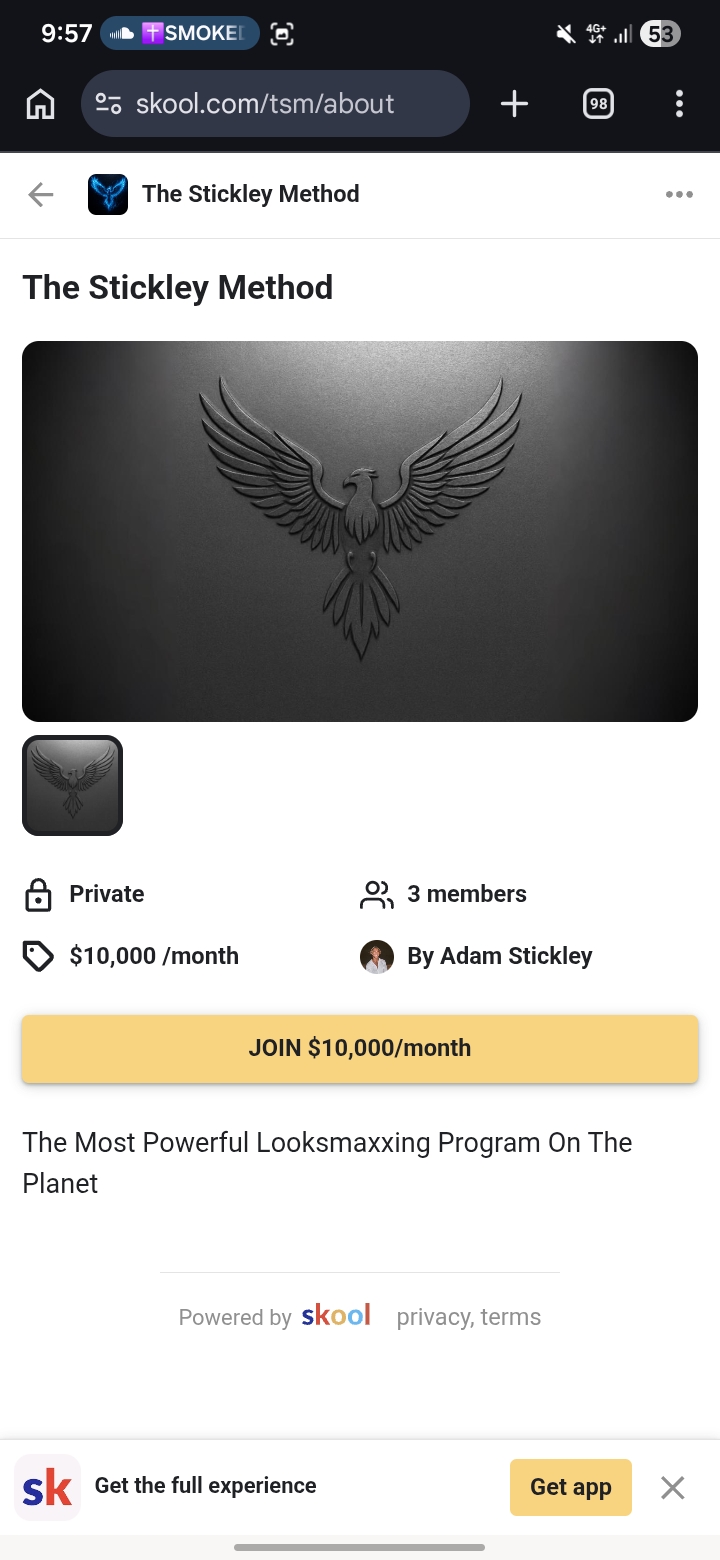Select the eagle thumbnail image
This screenshot has width=720, height=1560.
click(72, 785)
